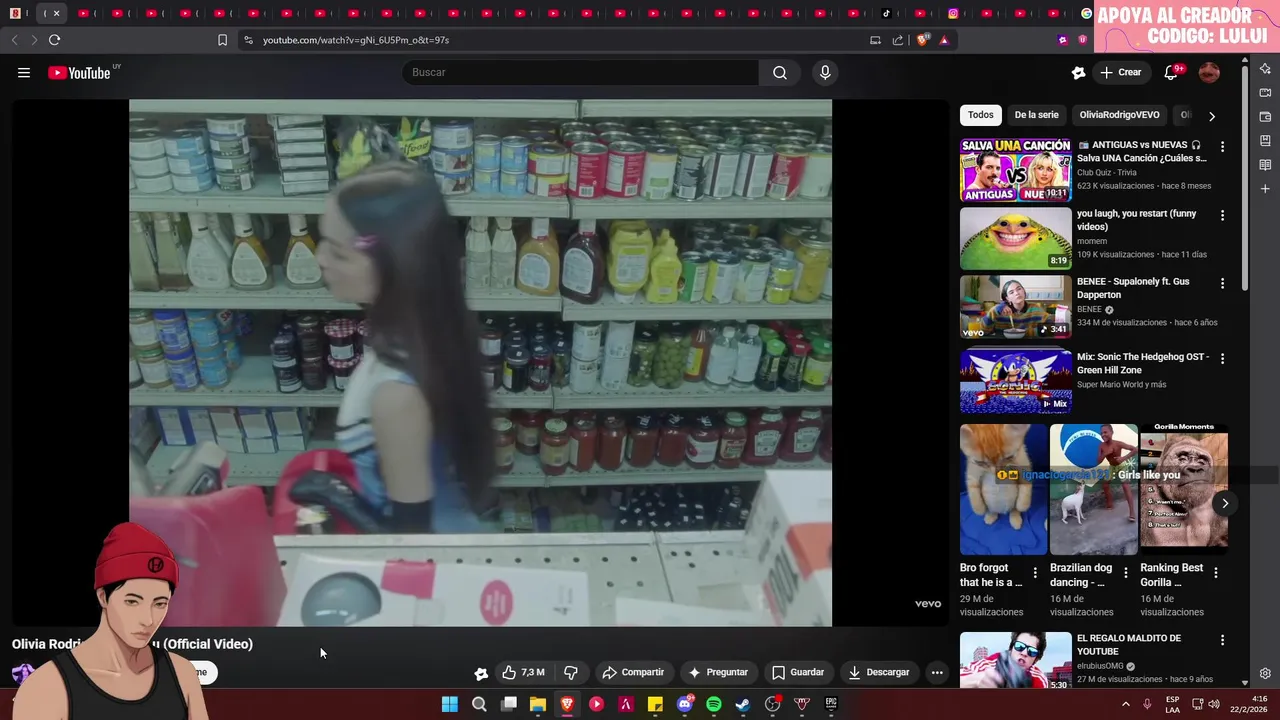
Task: Open Discord from the taskbar
Action: (x=685, y=704)
